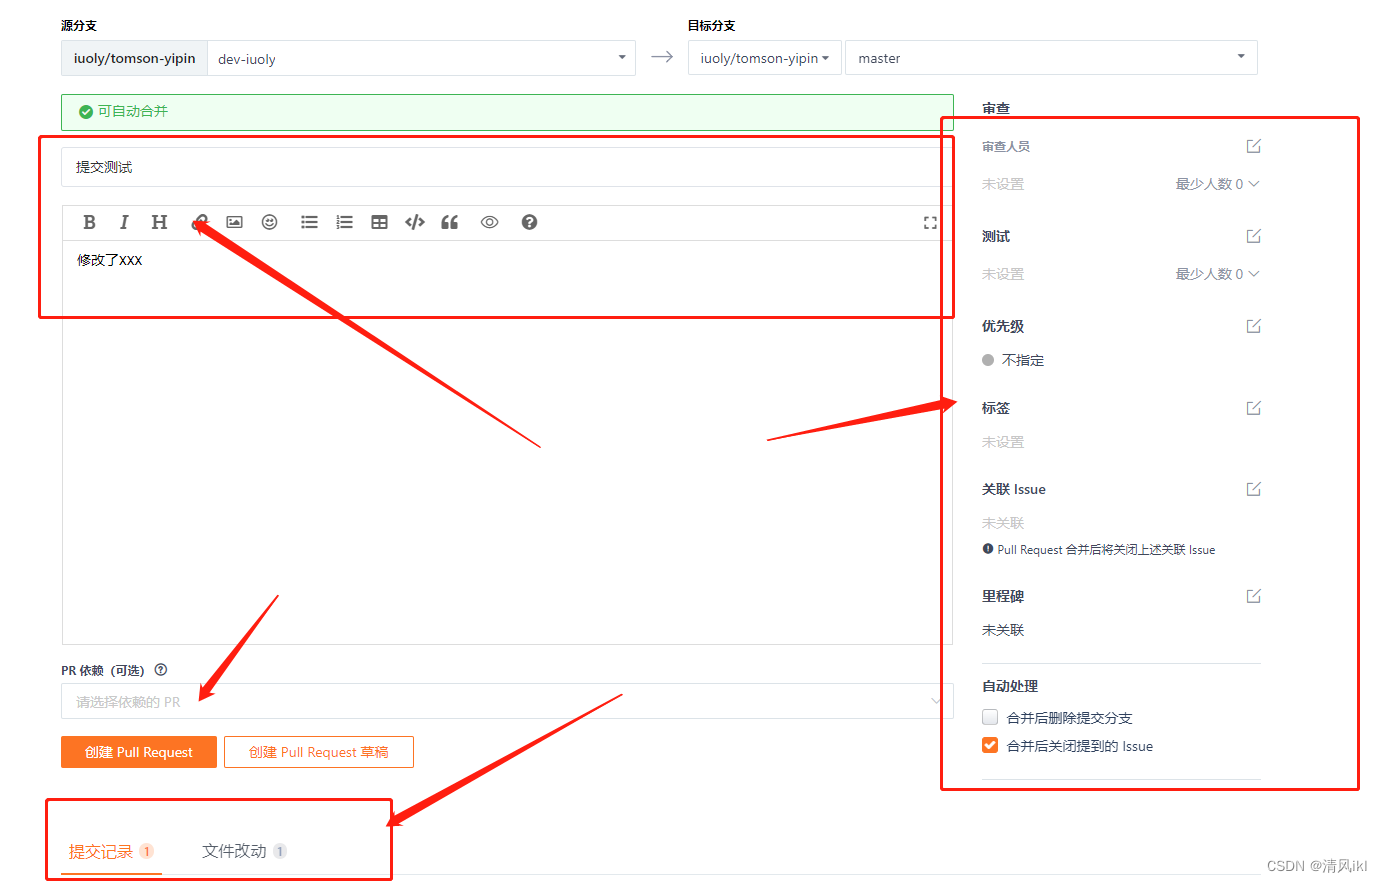The width and height of the screenshot is (1382, 882).
Task: Insert table in description editor
Action: pos(379,222)
